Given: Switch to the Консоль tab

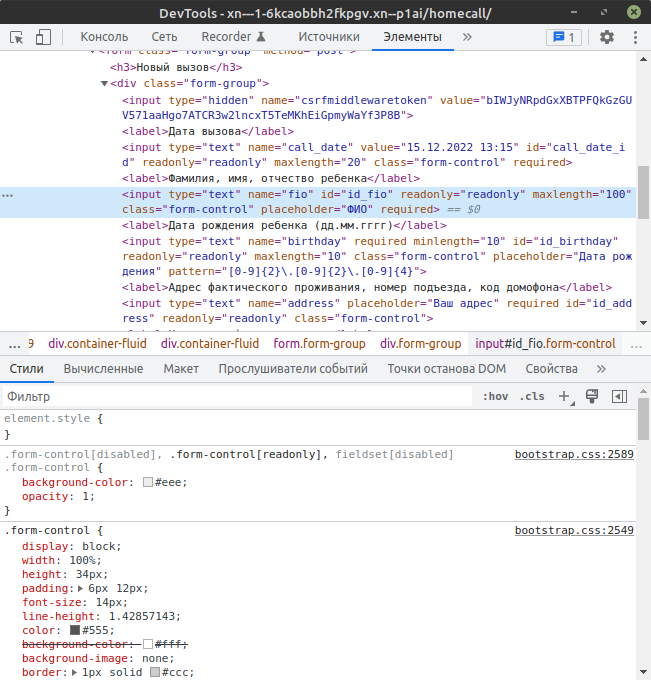Looking at the screenshot, I should [x=104, y=37].
